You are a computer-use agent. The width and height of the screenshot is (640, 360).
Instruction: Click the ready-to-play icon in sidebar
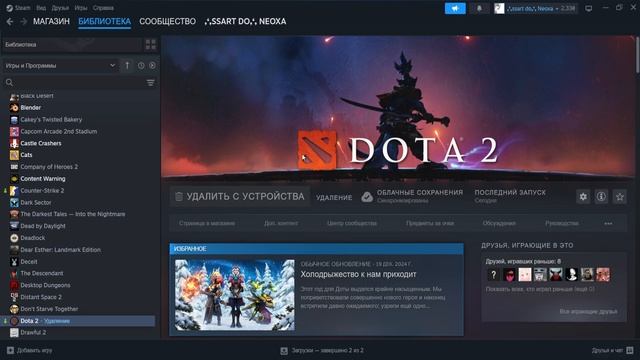(x=152, y=65)
